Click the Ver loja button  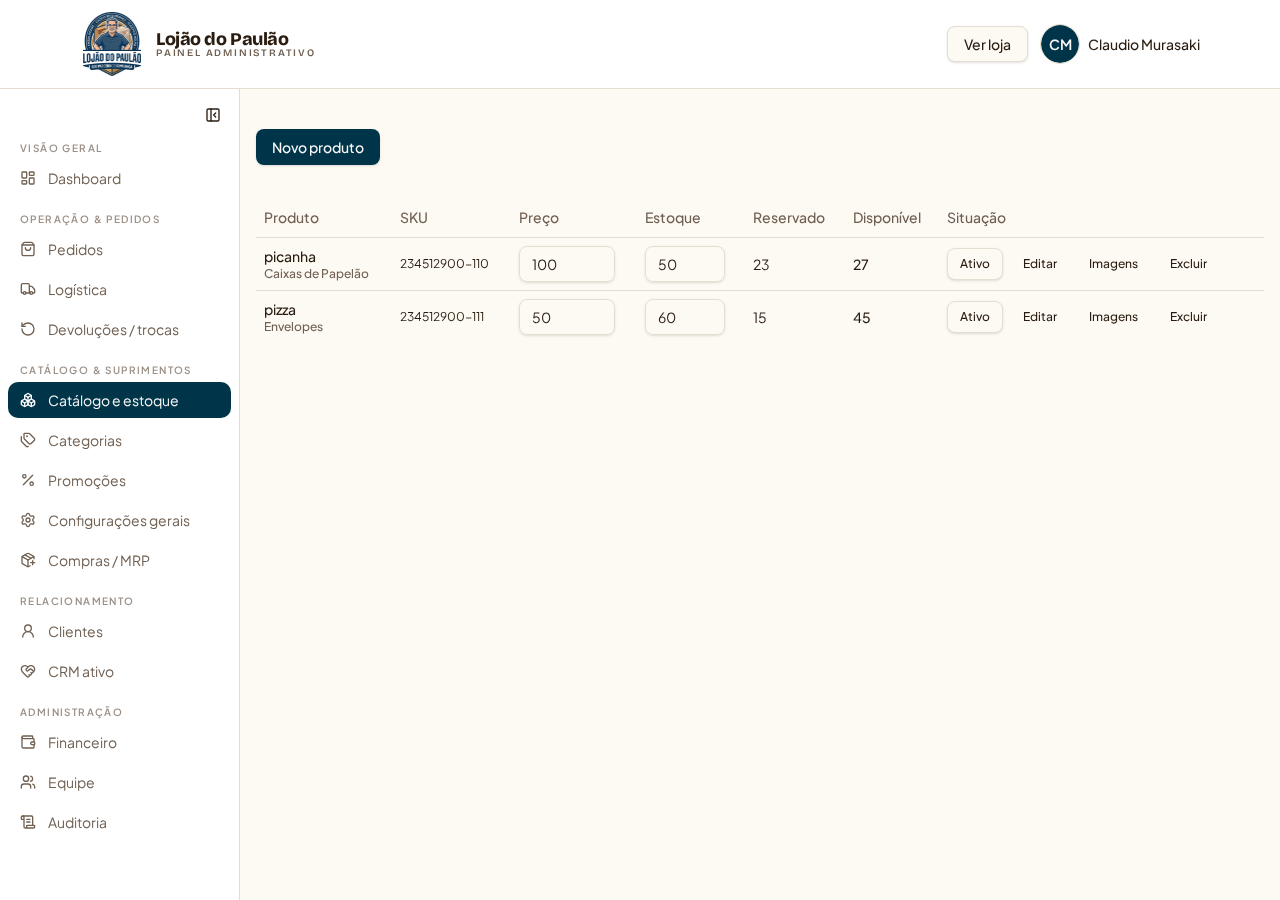click(987, 44)
